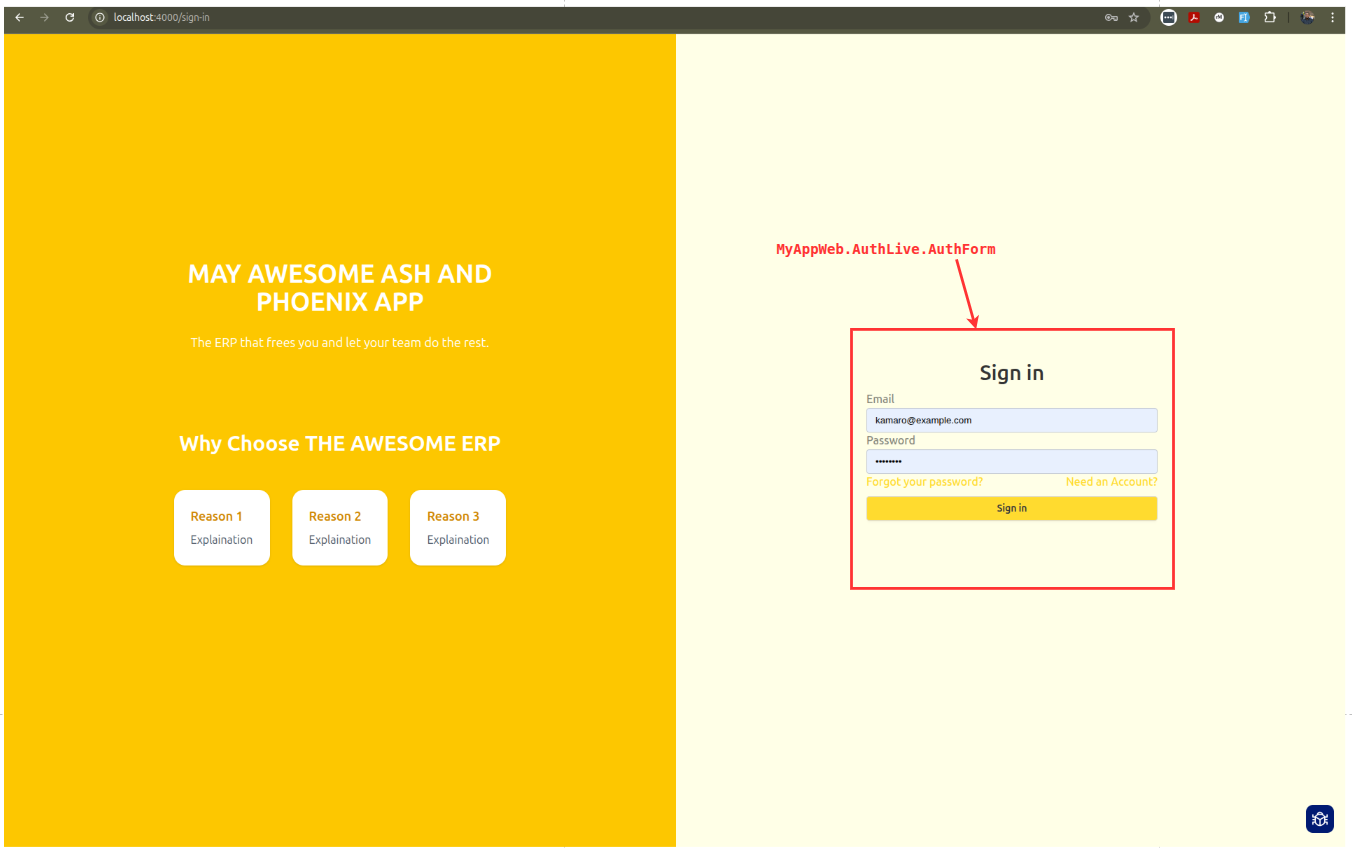1352x849 pixels.
Task: Open the Adobe Acrobat extension
Action: click(1194, 17)
